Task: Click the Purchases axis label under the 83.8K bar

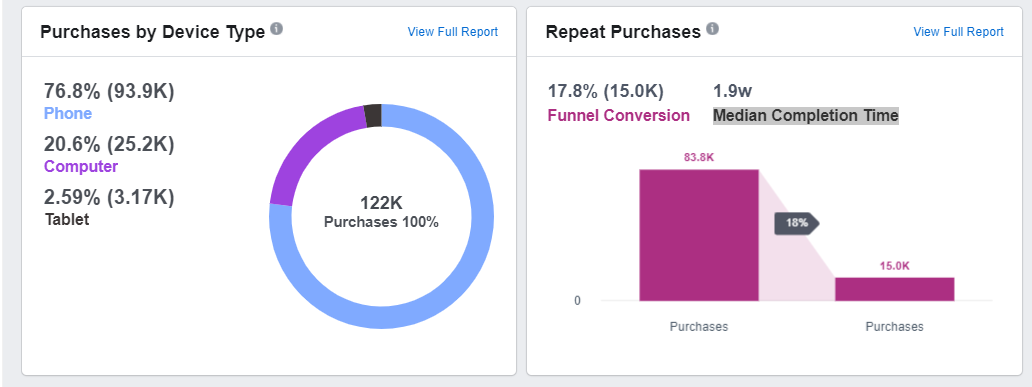Action: click(699, 326)
